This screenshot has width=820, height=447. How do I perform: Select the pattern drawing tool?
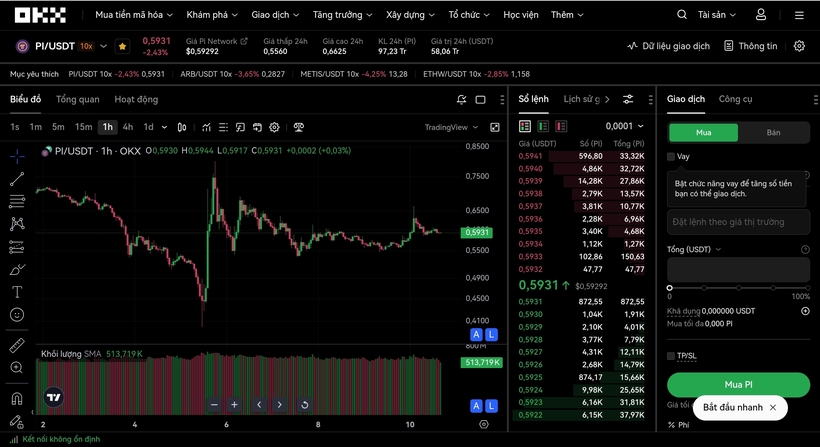point(17,224)
